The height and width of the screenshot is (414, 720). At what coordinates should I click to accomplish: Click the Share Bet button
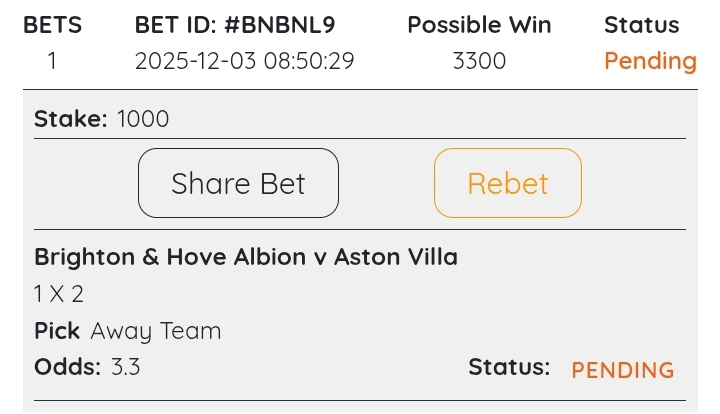238,183
